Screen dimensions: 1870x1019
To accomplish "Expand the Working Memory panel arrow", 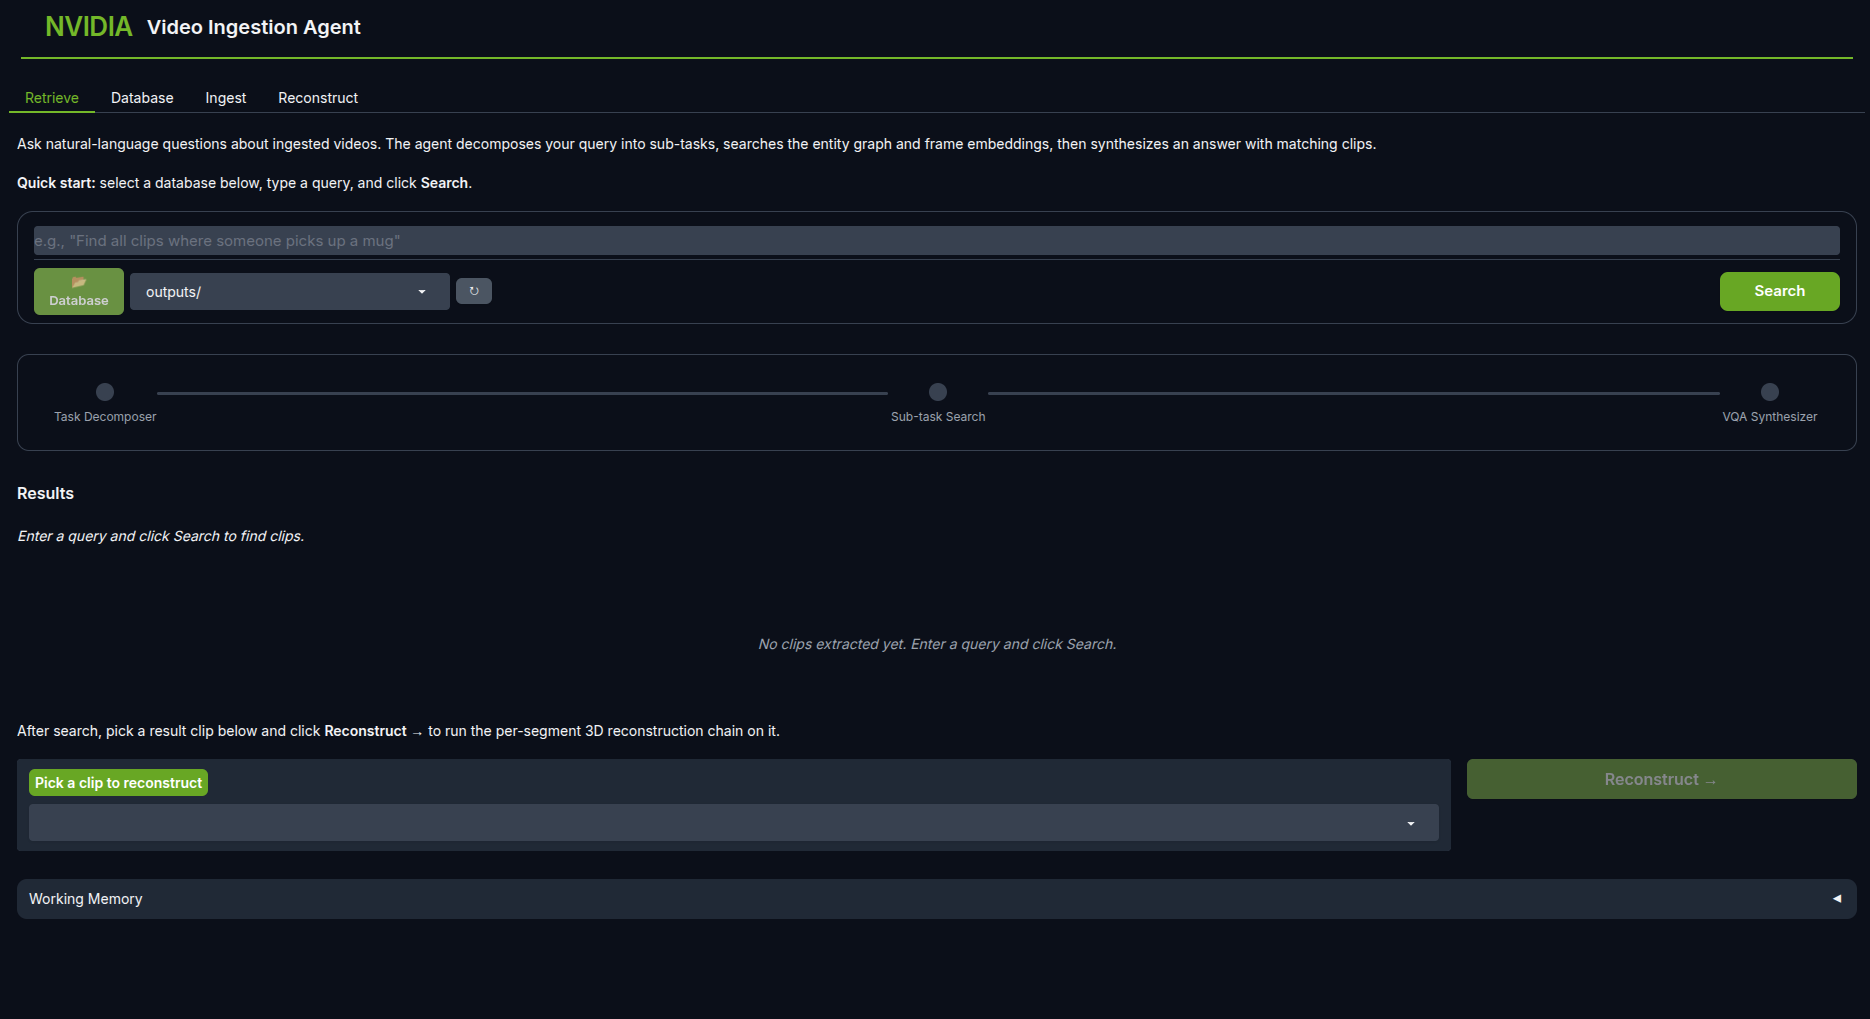I will [1836, 899].
